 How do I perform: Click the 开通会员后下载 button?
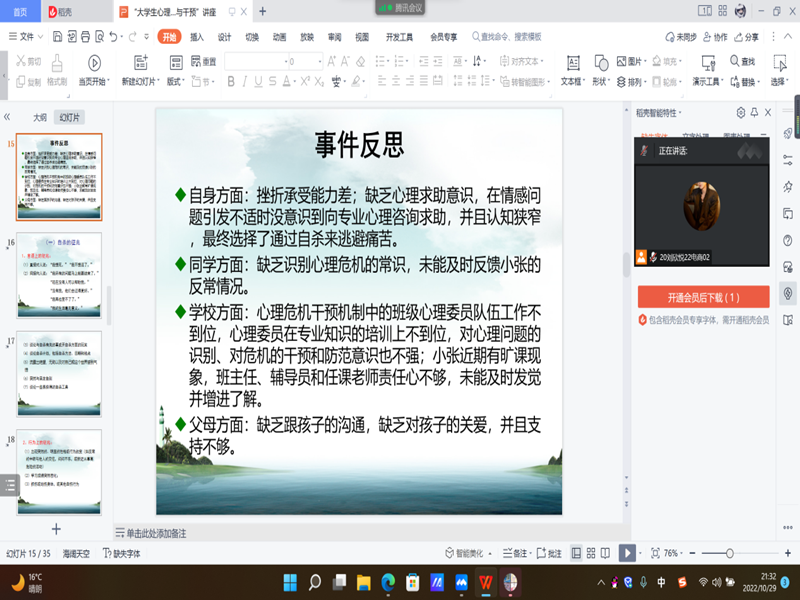coord(703,297)
